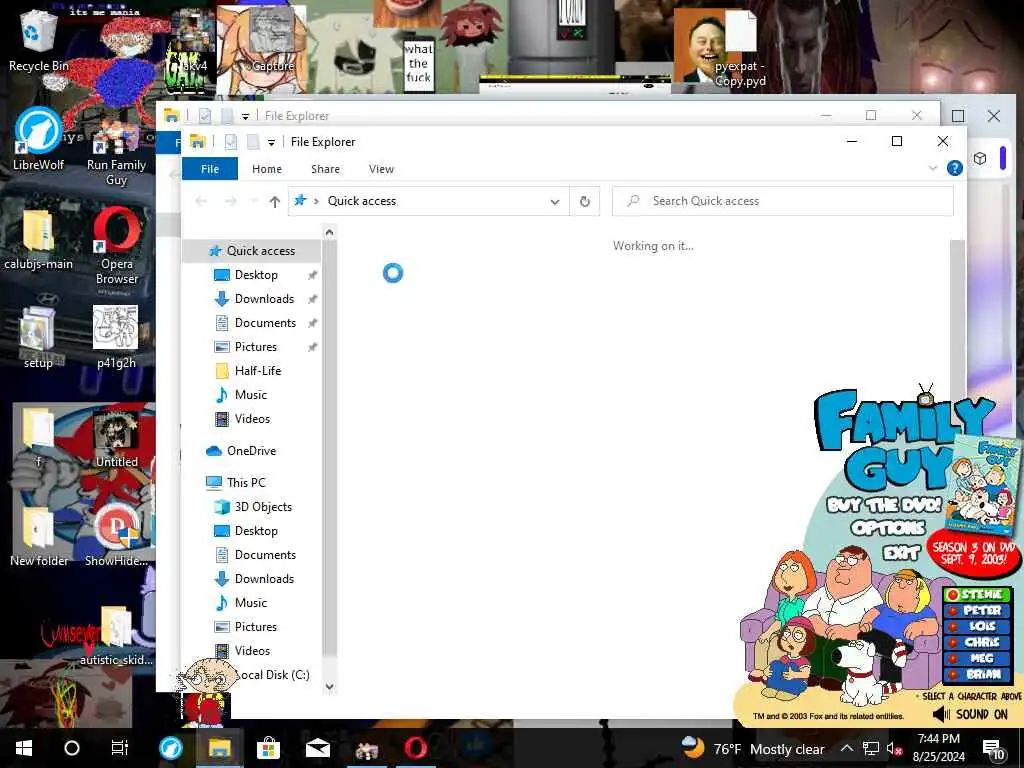
Task: Click LibreWolf icon in taskbar
Action: point(171,748)
